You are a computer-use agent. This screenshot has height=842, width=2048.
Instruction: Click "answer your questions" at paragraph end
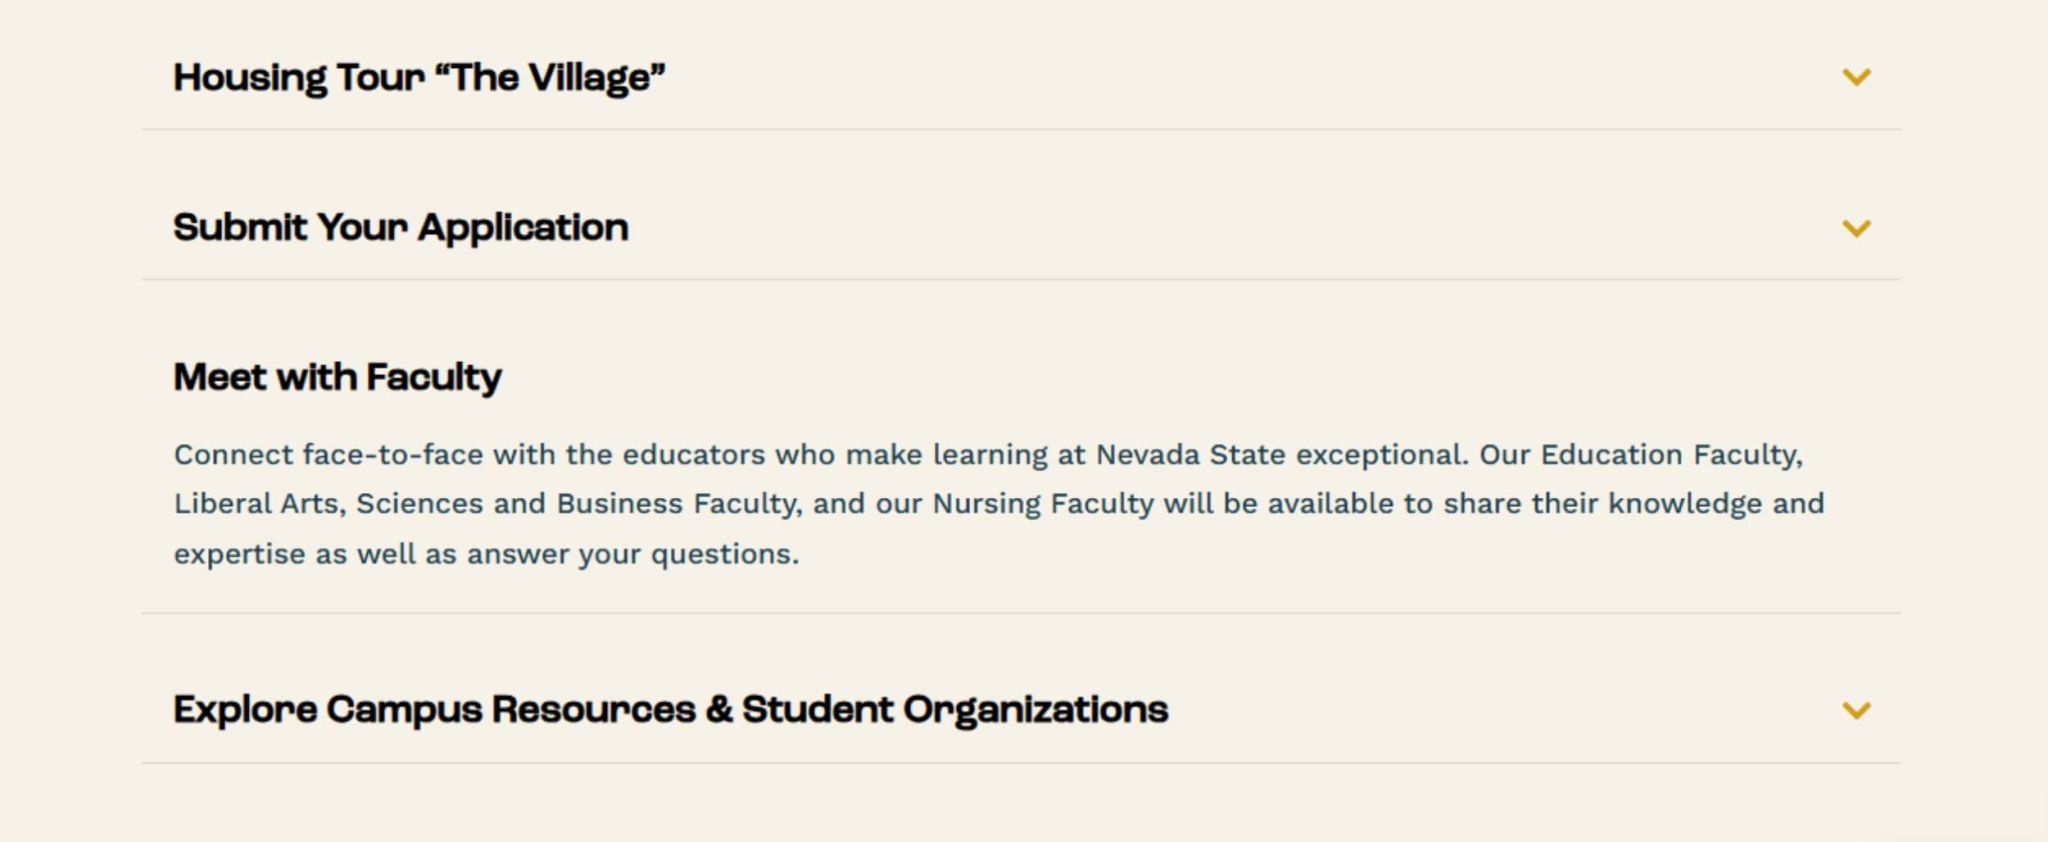click(x=632, y=554)
